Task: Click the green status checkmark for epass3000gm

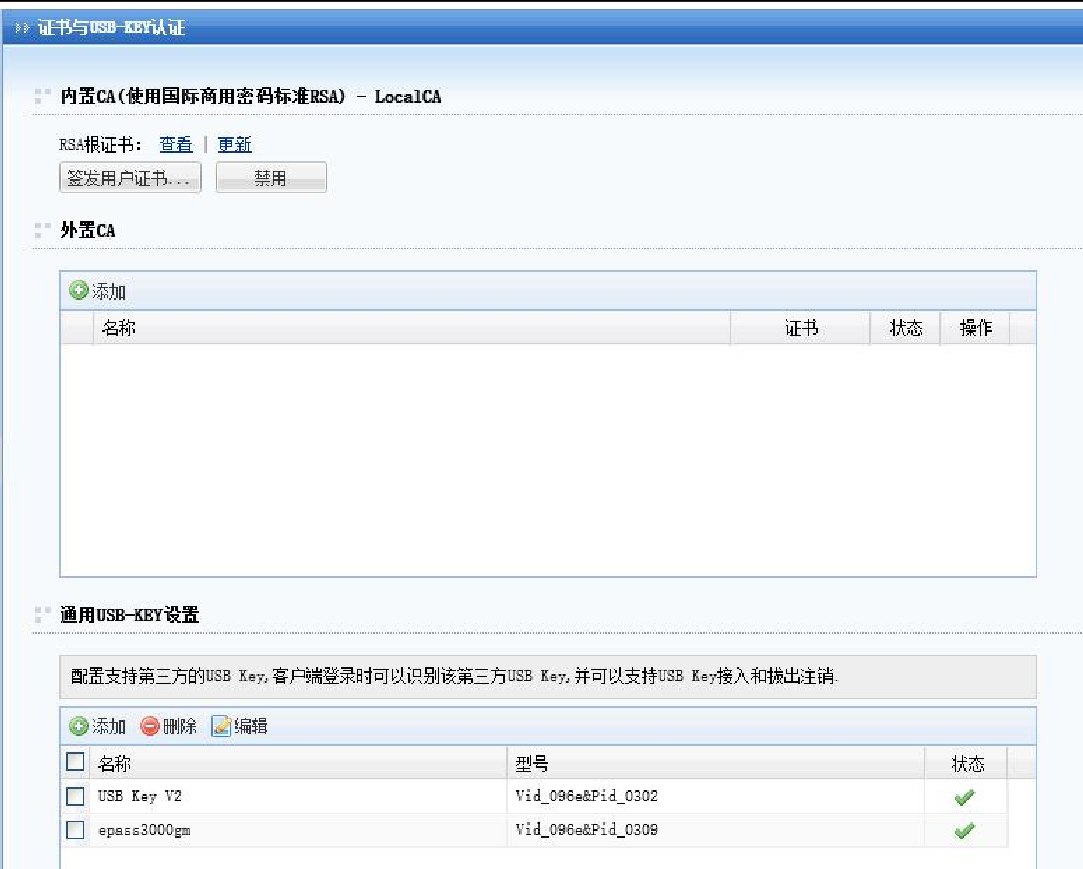Action: 963,831
